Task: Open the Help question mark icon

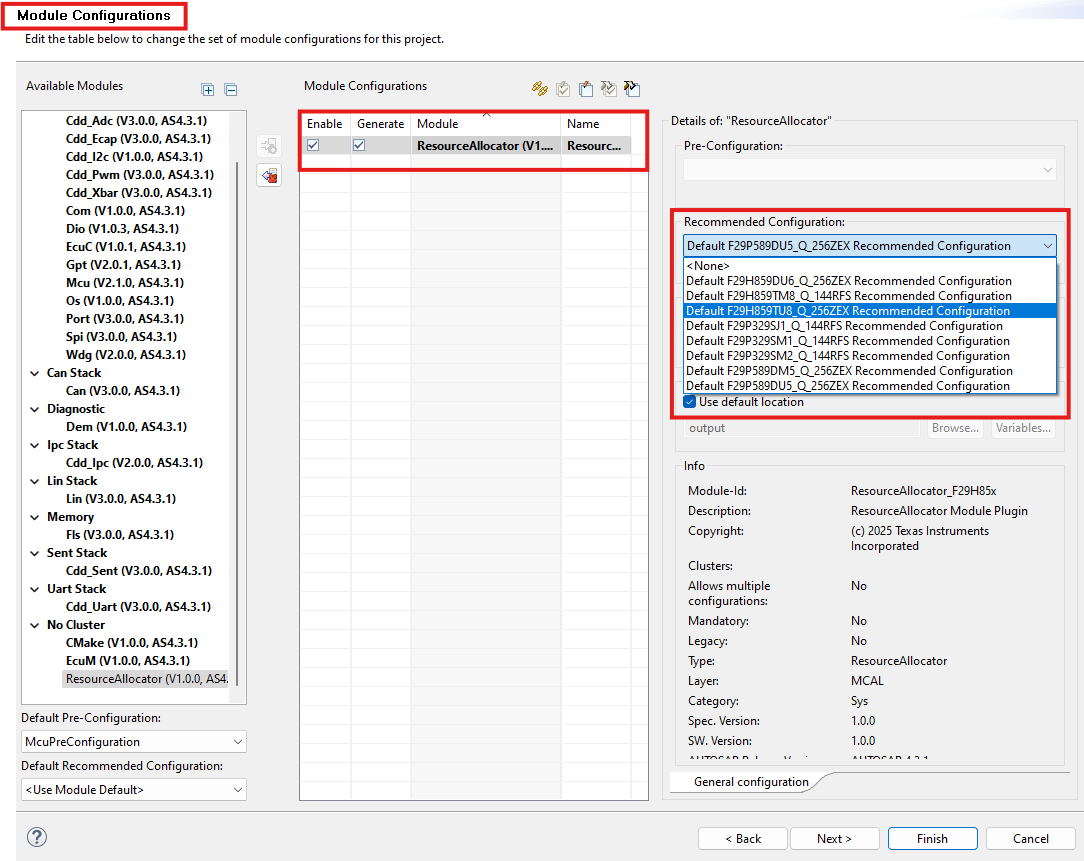Action: click(x=37, y=837)
